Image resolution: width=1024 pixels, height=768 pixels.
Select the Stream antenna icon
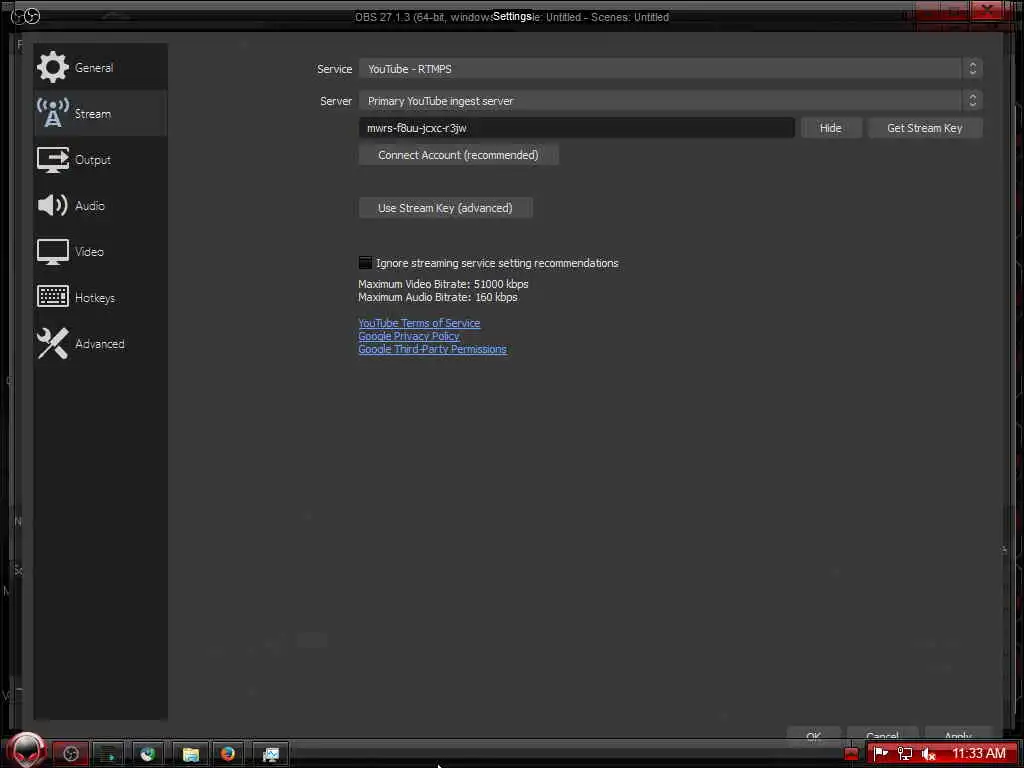pyautogui.click(x=52, y=113)
